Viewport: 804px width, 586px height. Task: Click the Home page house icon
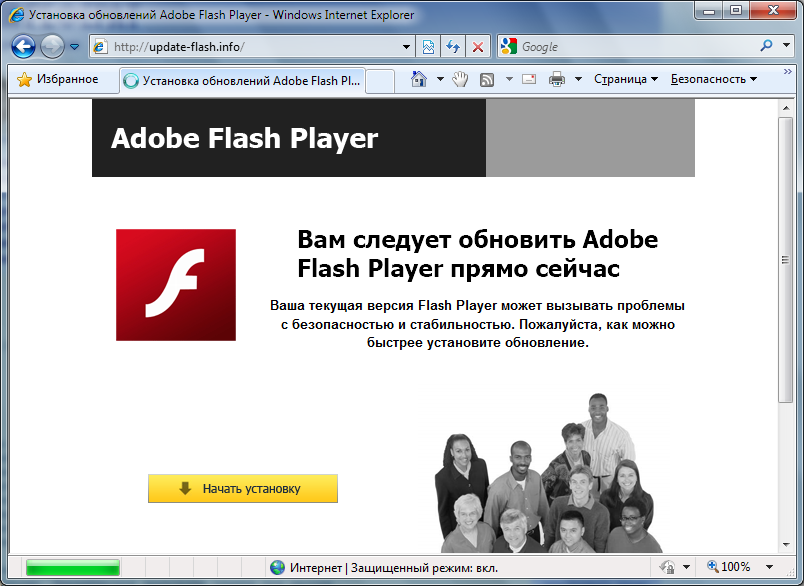419,79
